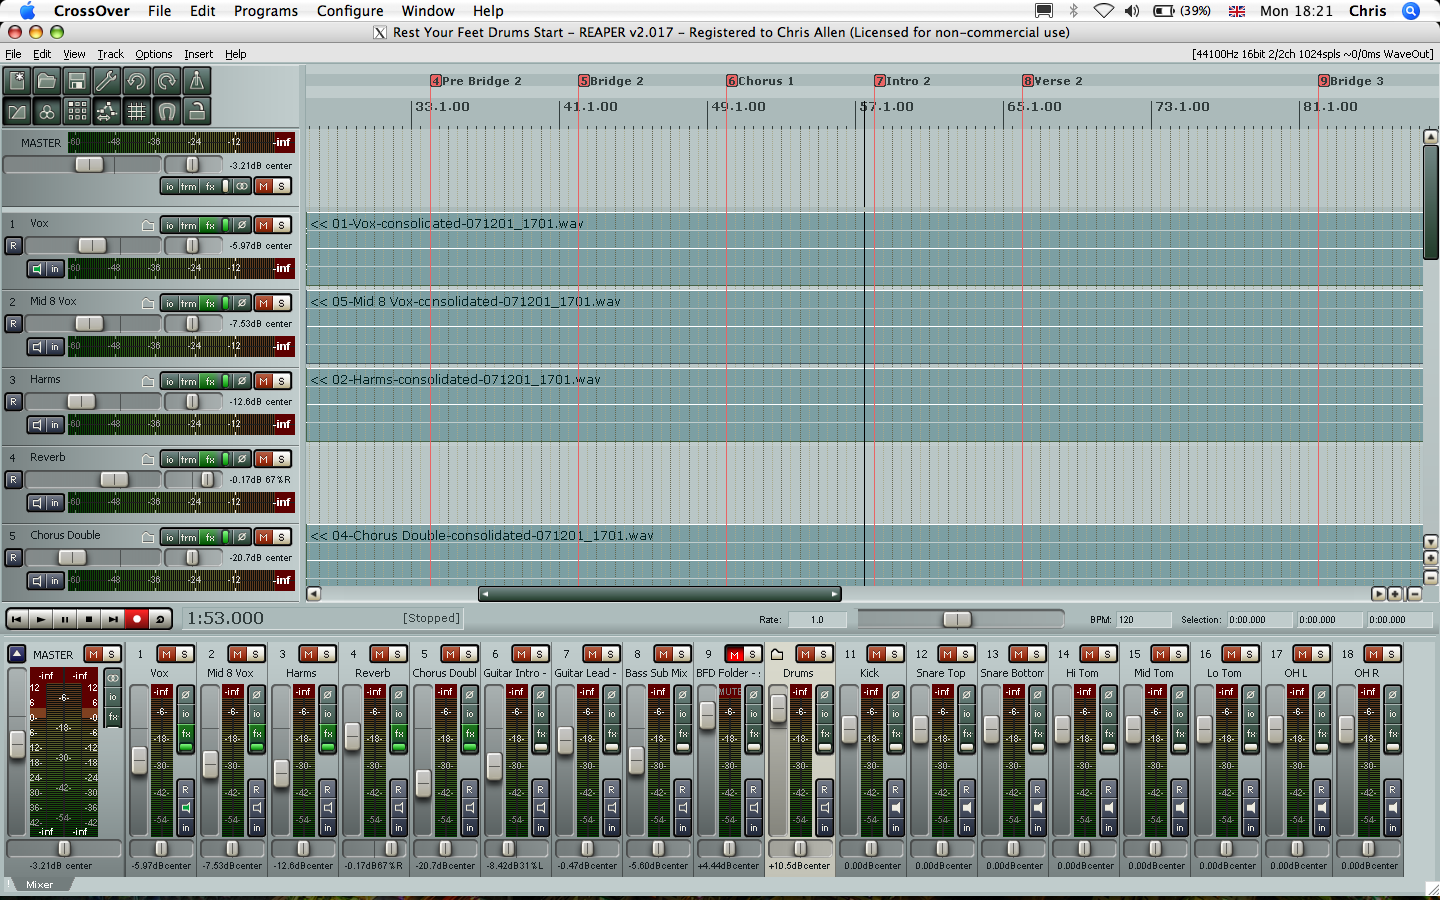Click Play in the transport bar
The image size is (1440, 900).
[40, 619]
